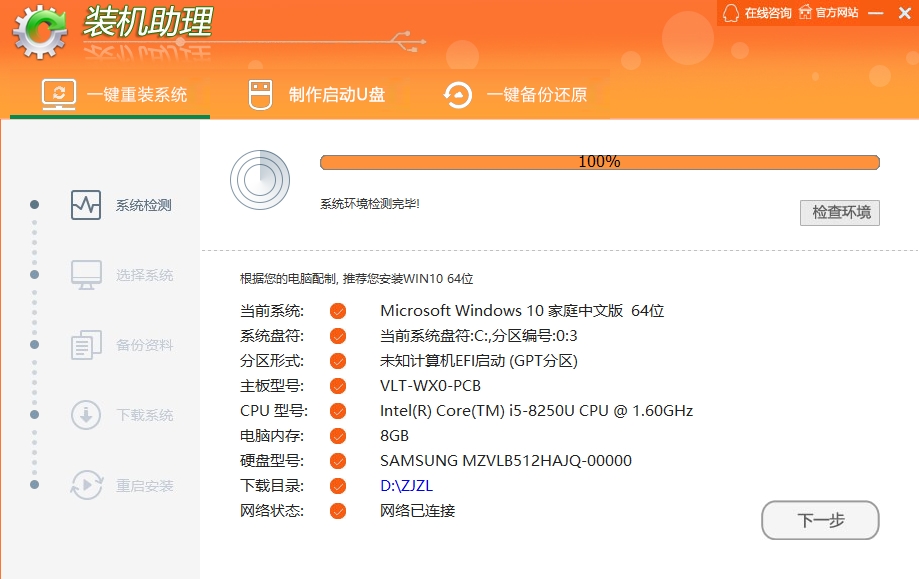Click the documents icon for 备份资料
This screenshot has width=919, height=579.
tap(86, 345)
